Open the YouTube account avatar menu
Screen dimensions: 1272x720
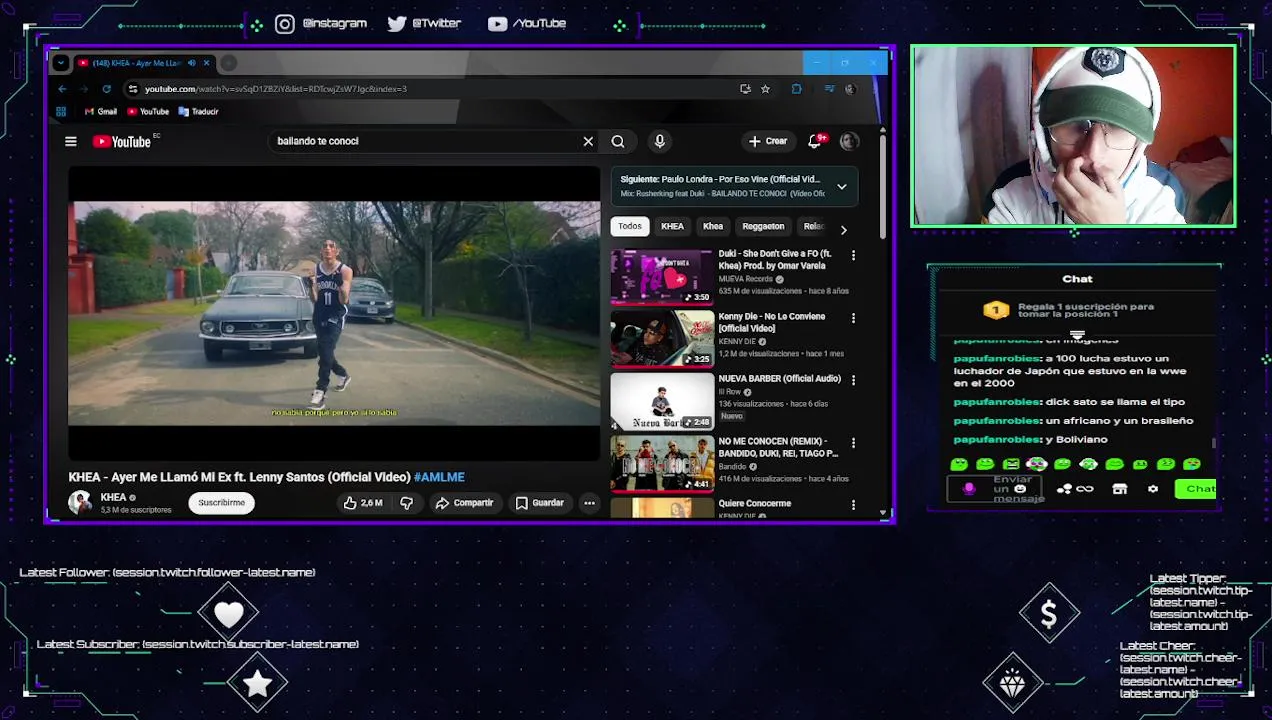[849, 141]
